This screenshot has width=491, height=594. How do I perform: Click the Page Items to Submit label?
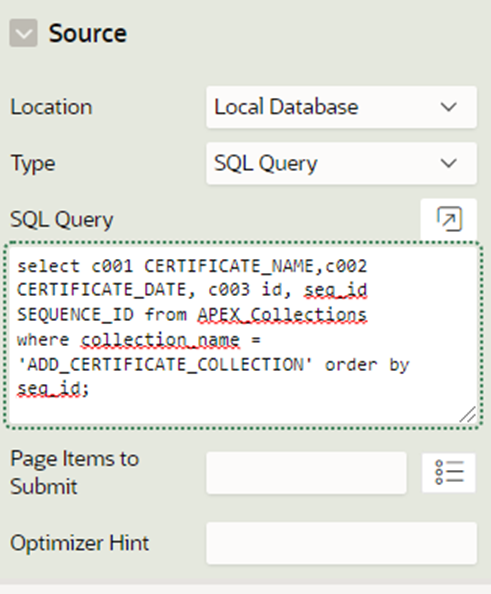click(75, 472)
